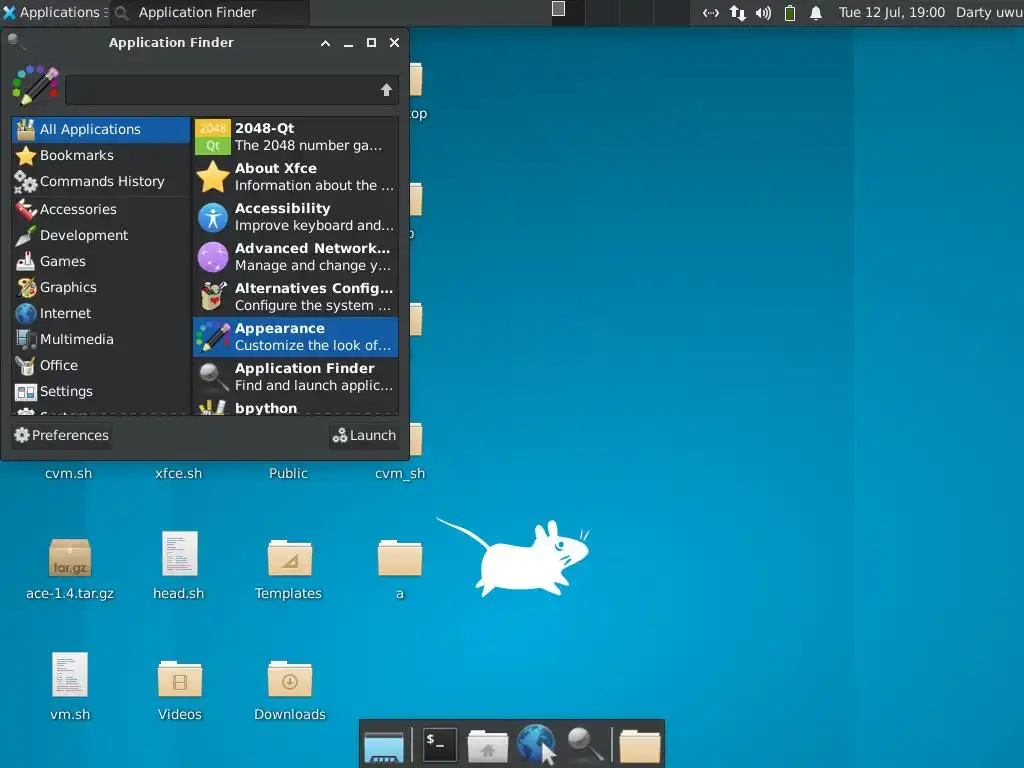
Task: Open the Darty uwu user menu
Action: [989, 12]
